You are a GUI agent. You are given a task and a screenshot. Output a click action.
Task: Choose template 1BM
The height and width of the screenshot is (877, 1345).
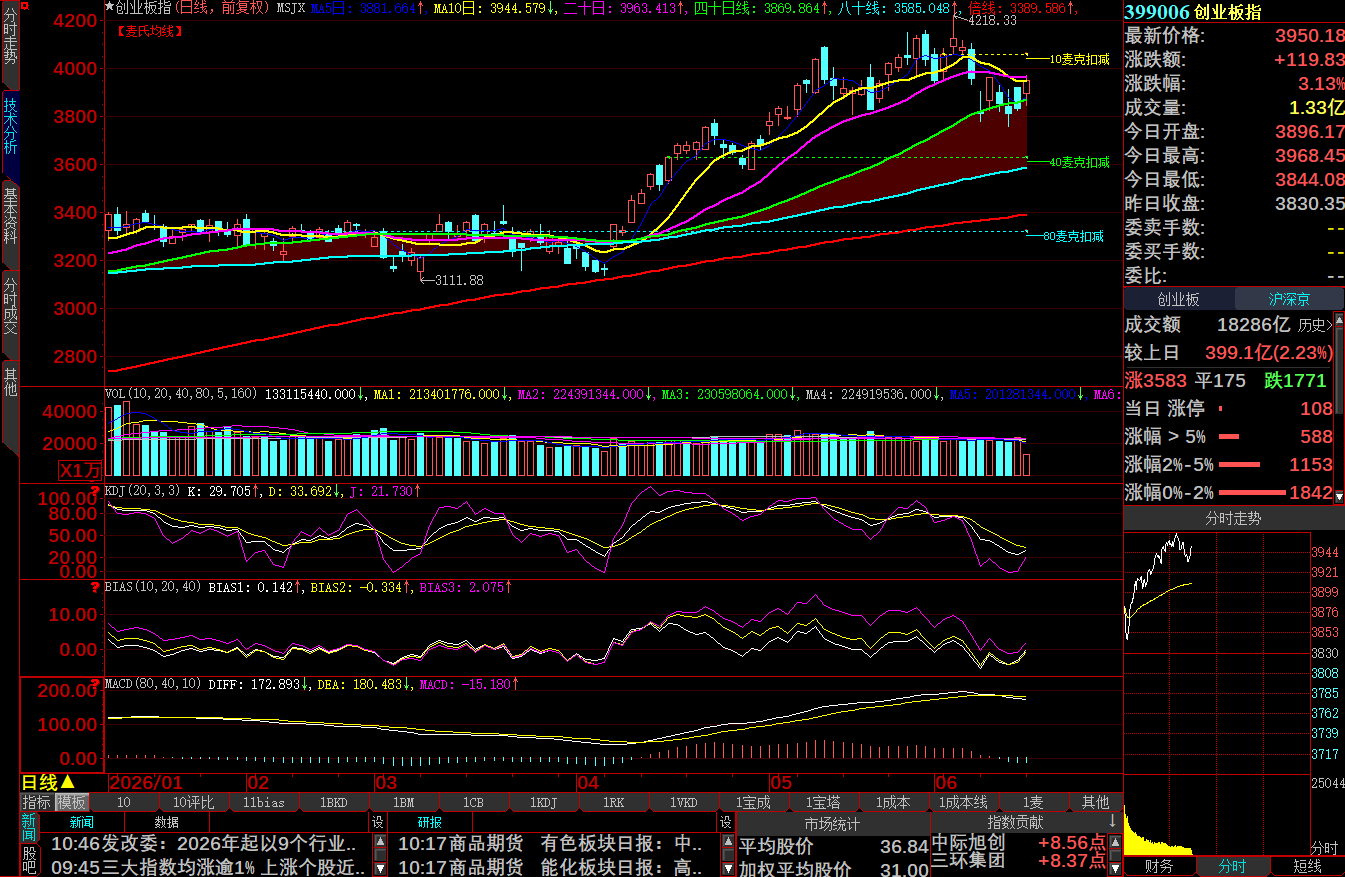403,802
